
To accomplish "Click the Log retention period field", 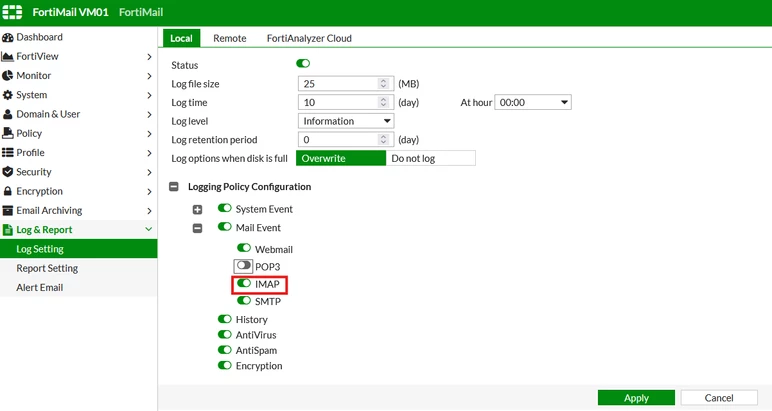I will click(346, 140).
